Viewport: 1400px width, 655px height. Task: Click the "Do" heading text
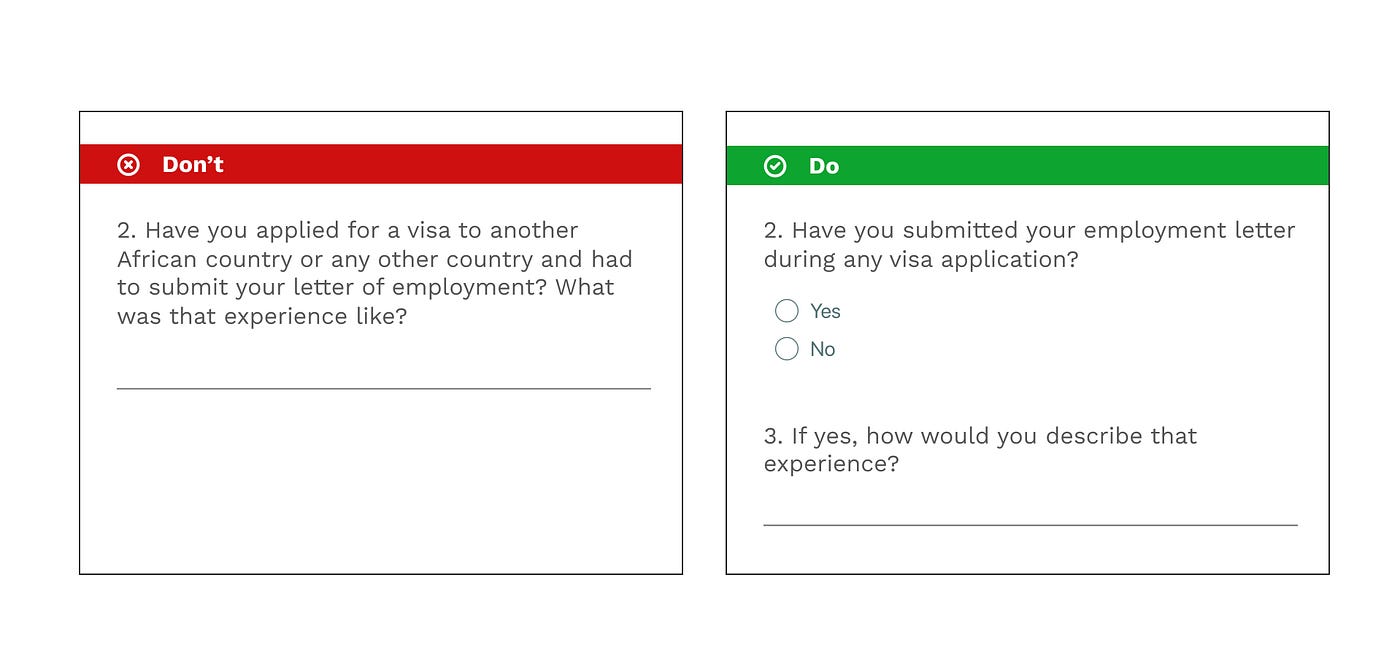pos(824,166)
